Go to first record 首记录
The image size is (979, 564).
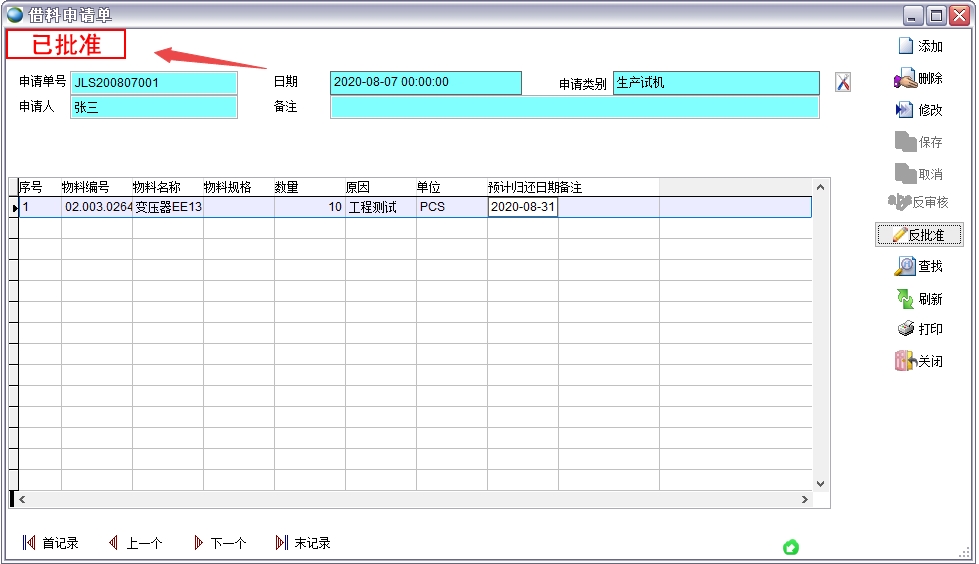tap(51, 543)
